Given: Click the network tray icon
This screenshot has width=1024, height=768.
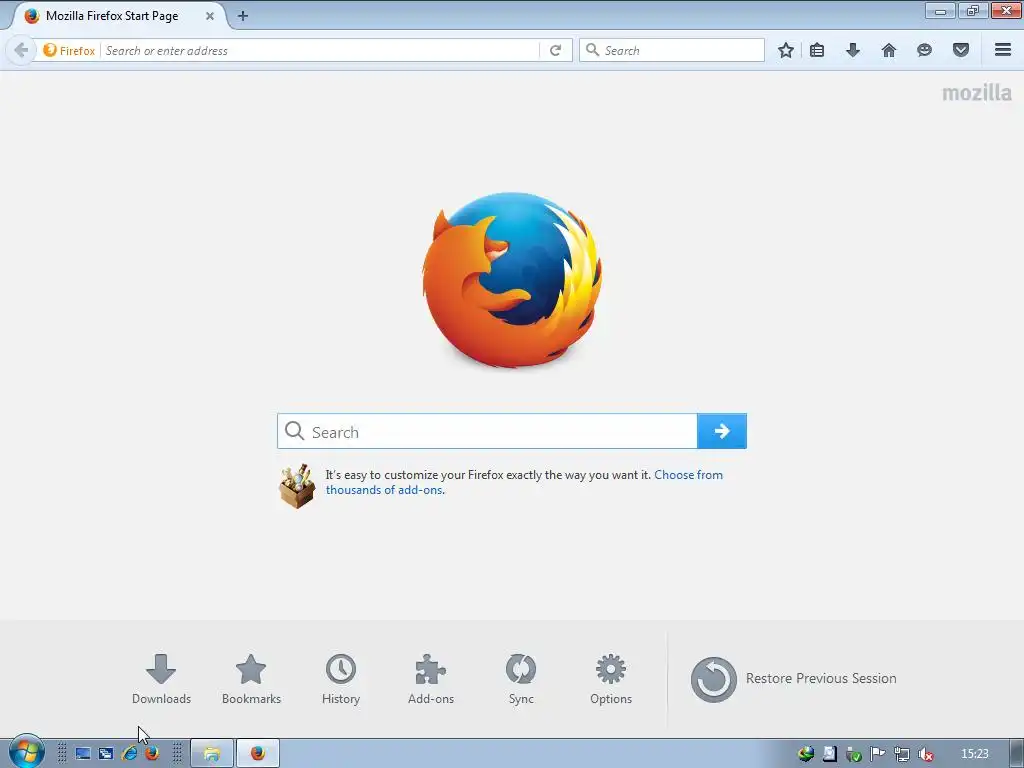Looking at the screenshot, I should [x=902, y=754].
